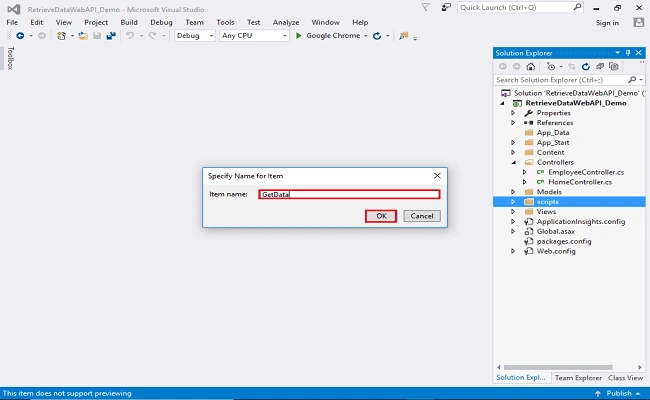Click the Navigate Forward icon in toolbar

point(42,36)
